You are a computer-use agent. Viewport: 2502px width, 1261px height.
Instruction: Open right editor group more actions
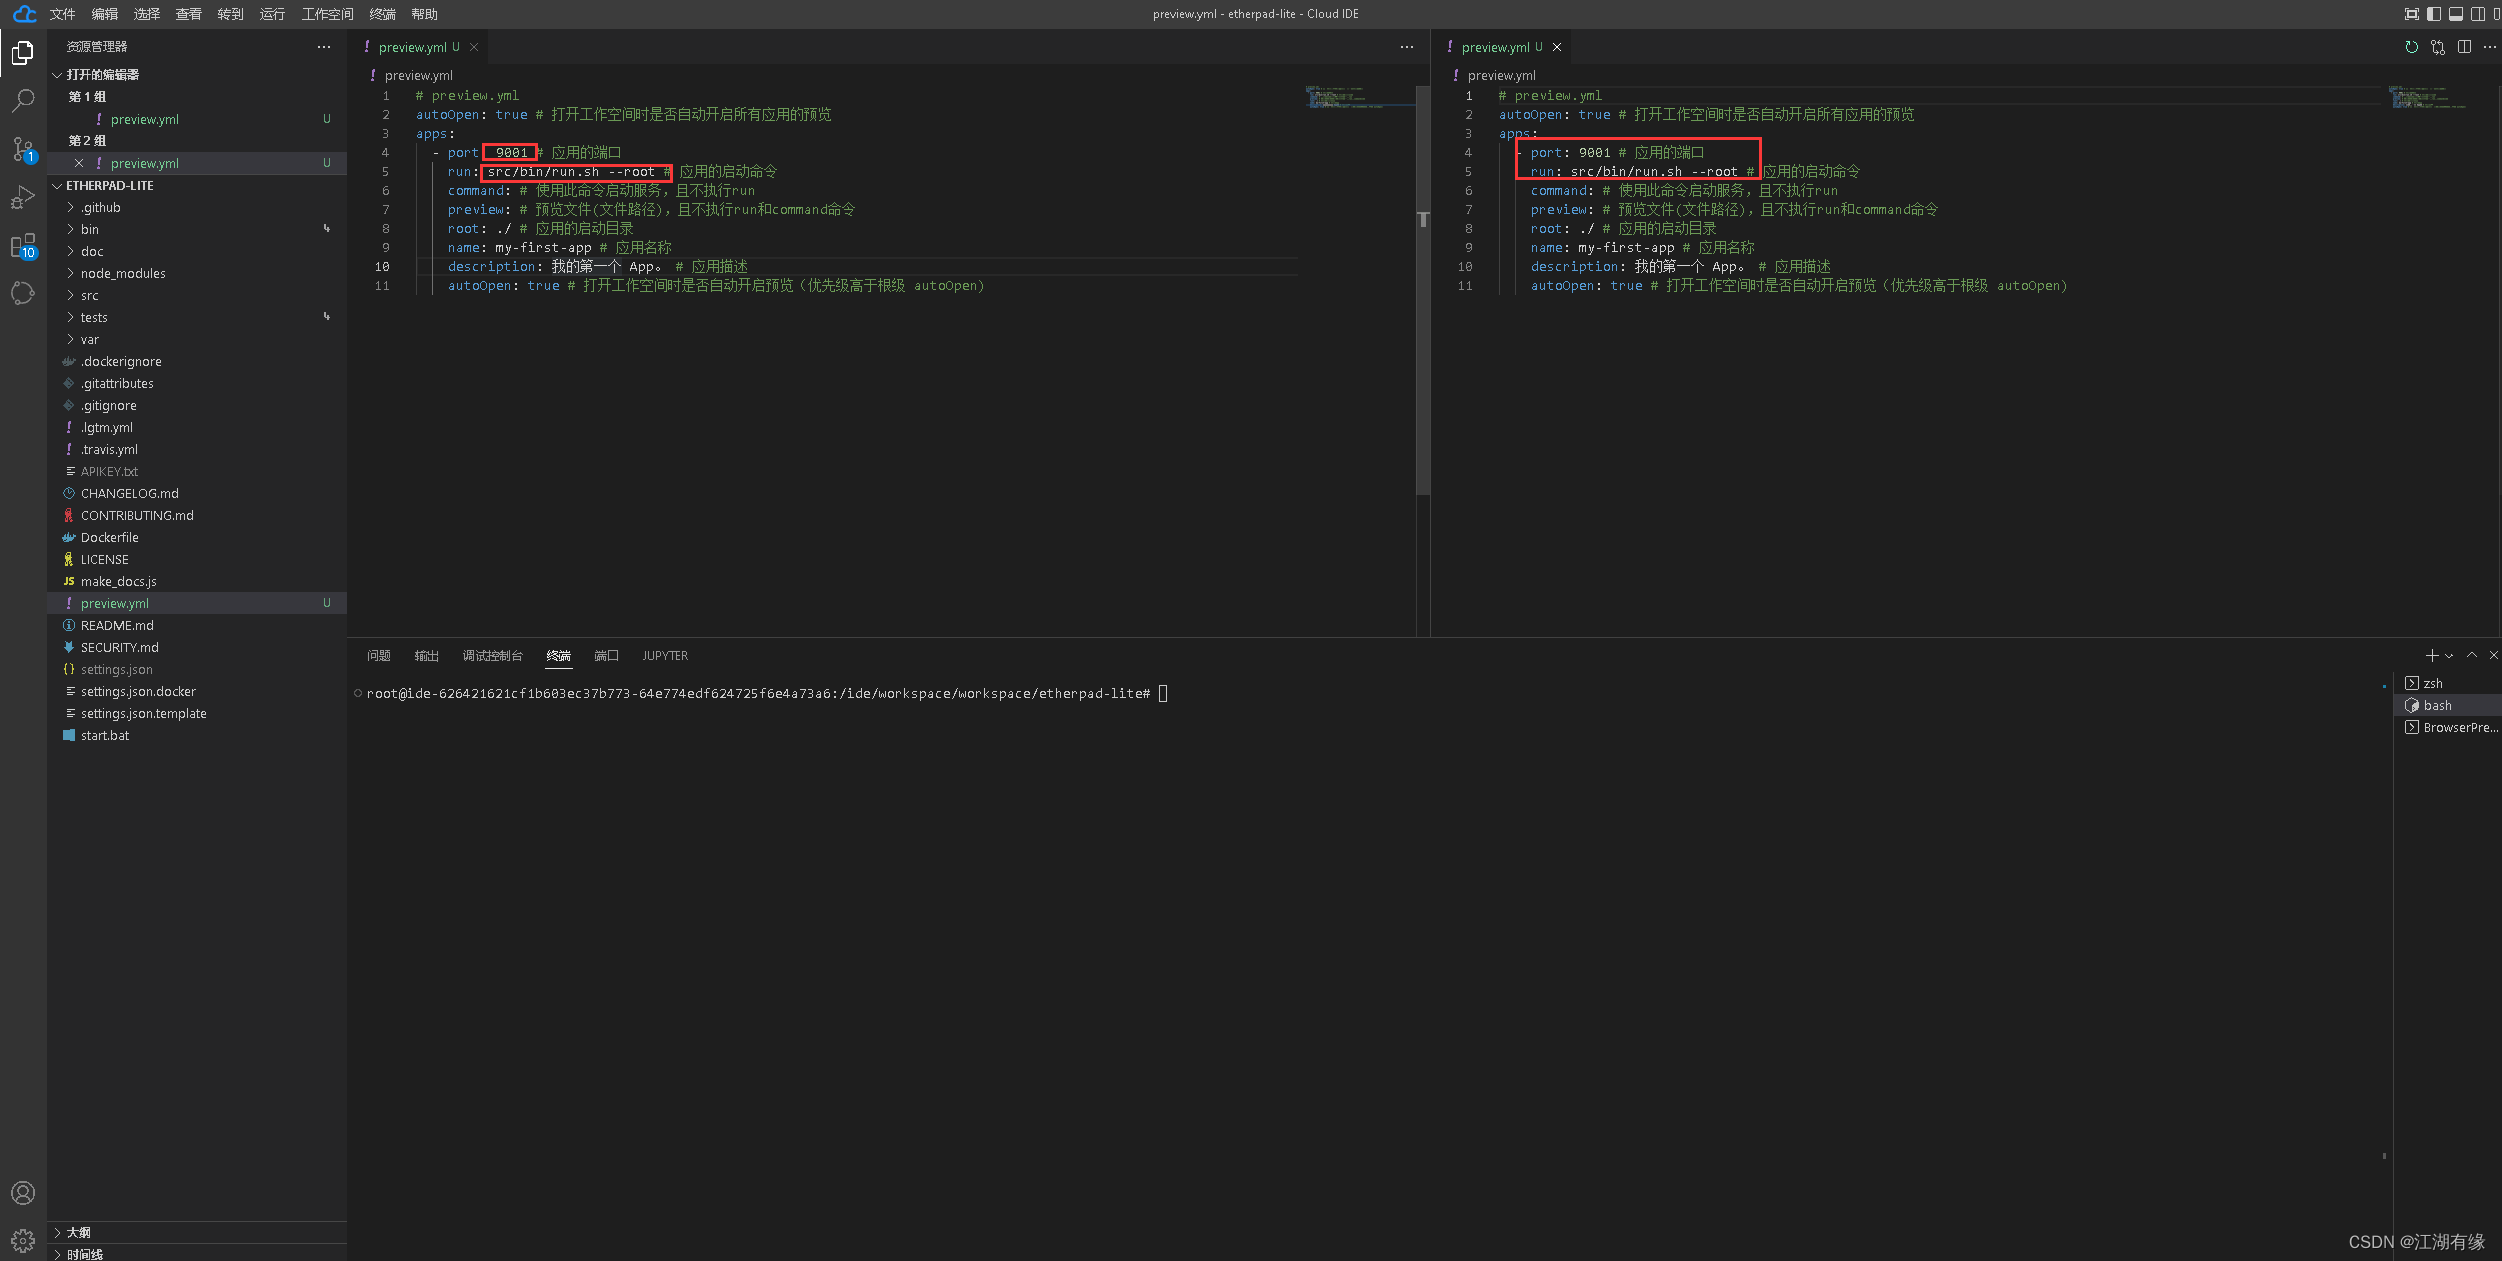(2489, 47)
